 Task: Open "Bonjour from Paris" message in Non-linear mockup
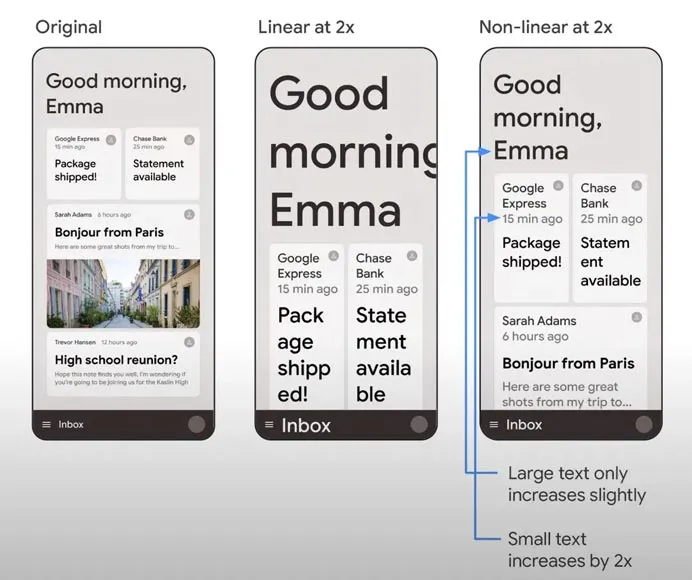pos(568,363)
